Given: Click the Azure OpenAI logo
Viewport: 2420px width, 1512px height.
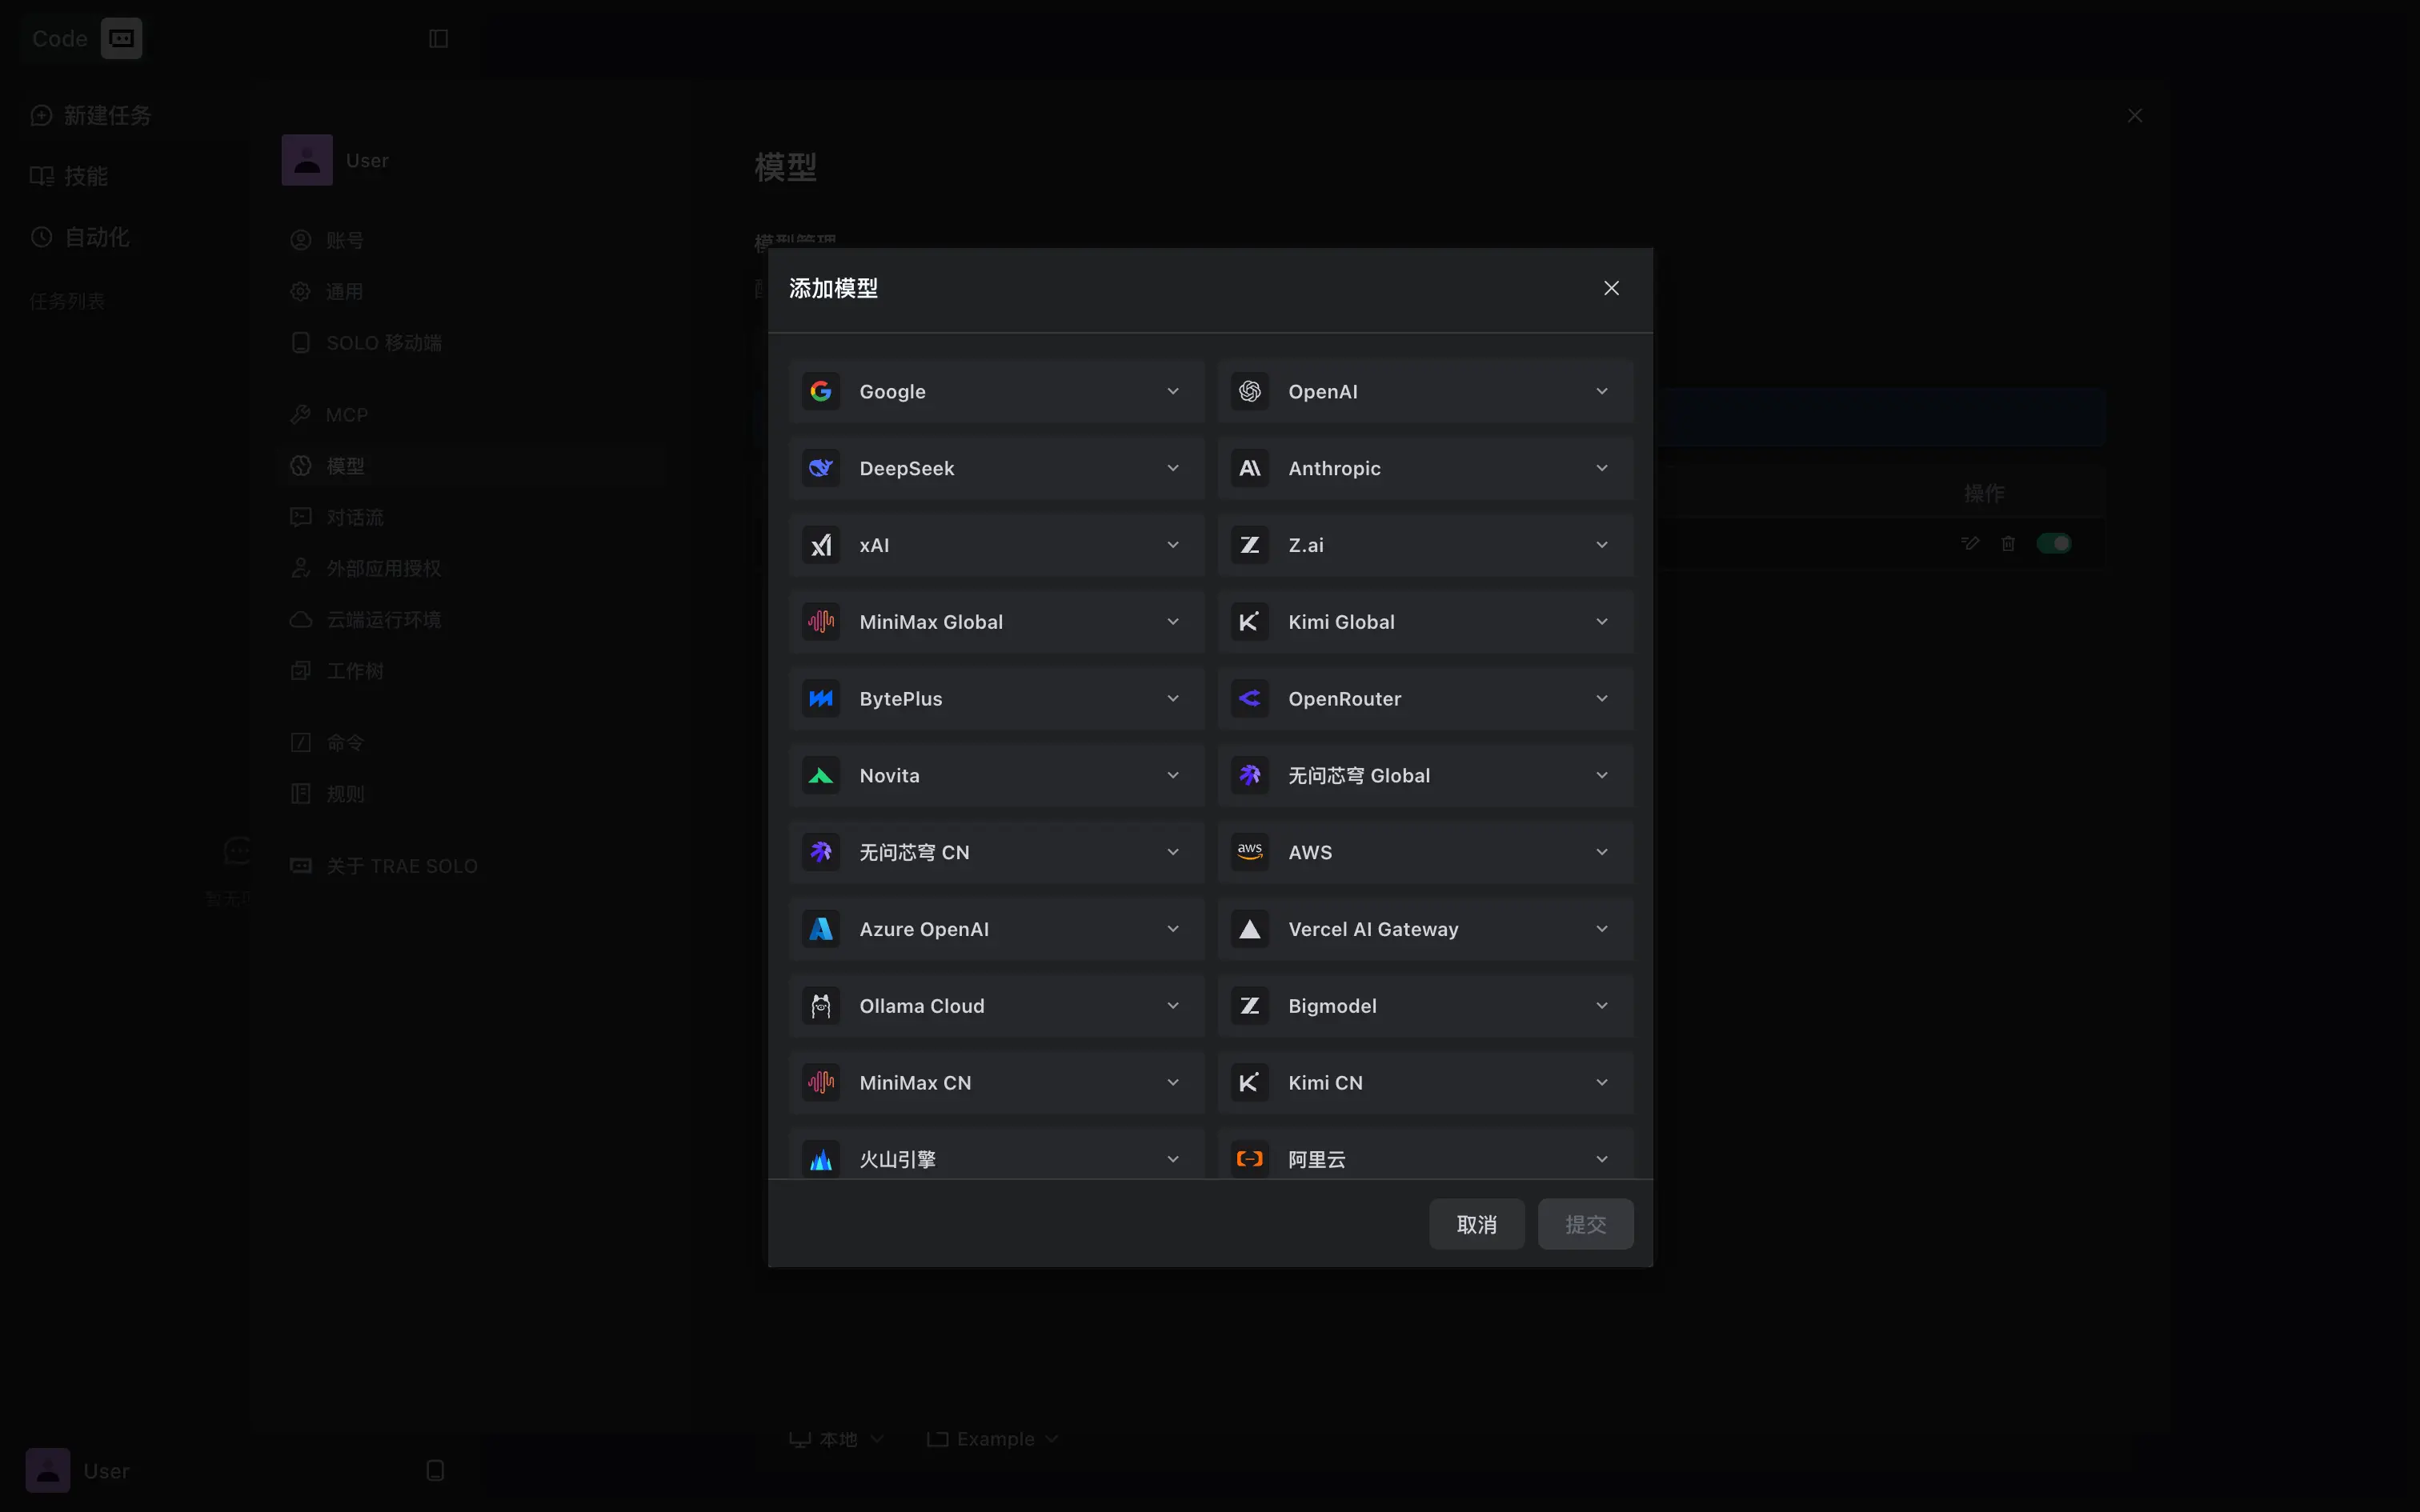Looking at the screenshot, I should point(821,929).
